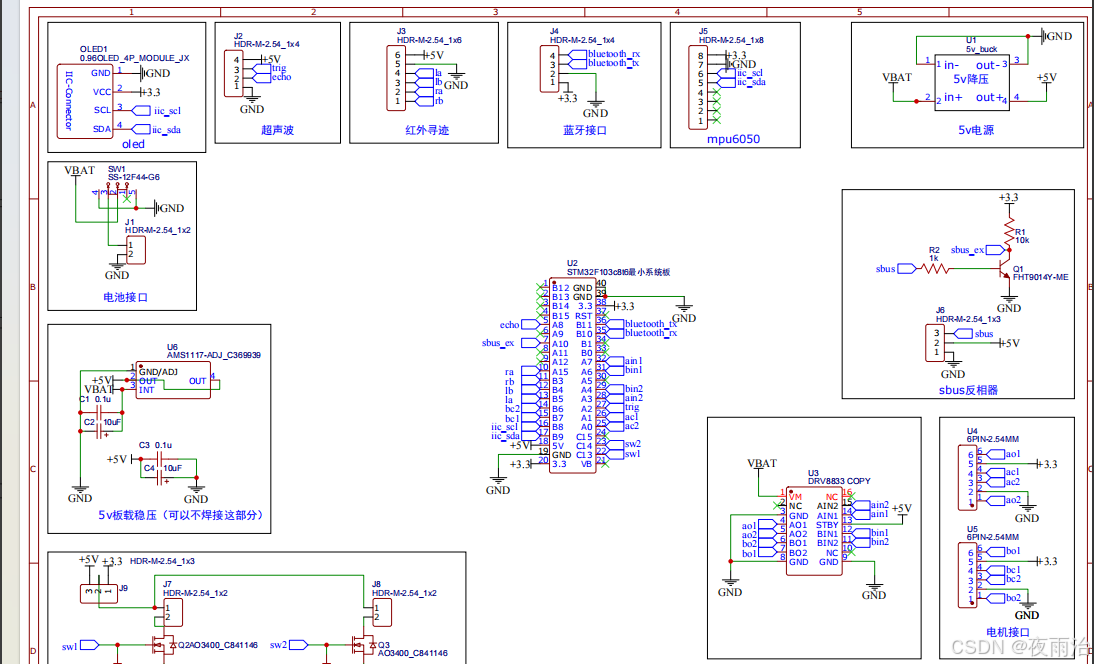
Task: Click the 'STM32F103c8t6最小系统板' label
Action: point(618,273)
